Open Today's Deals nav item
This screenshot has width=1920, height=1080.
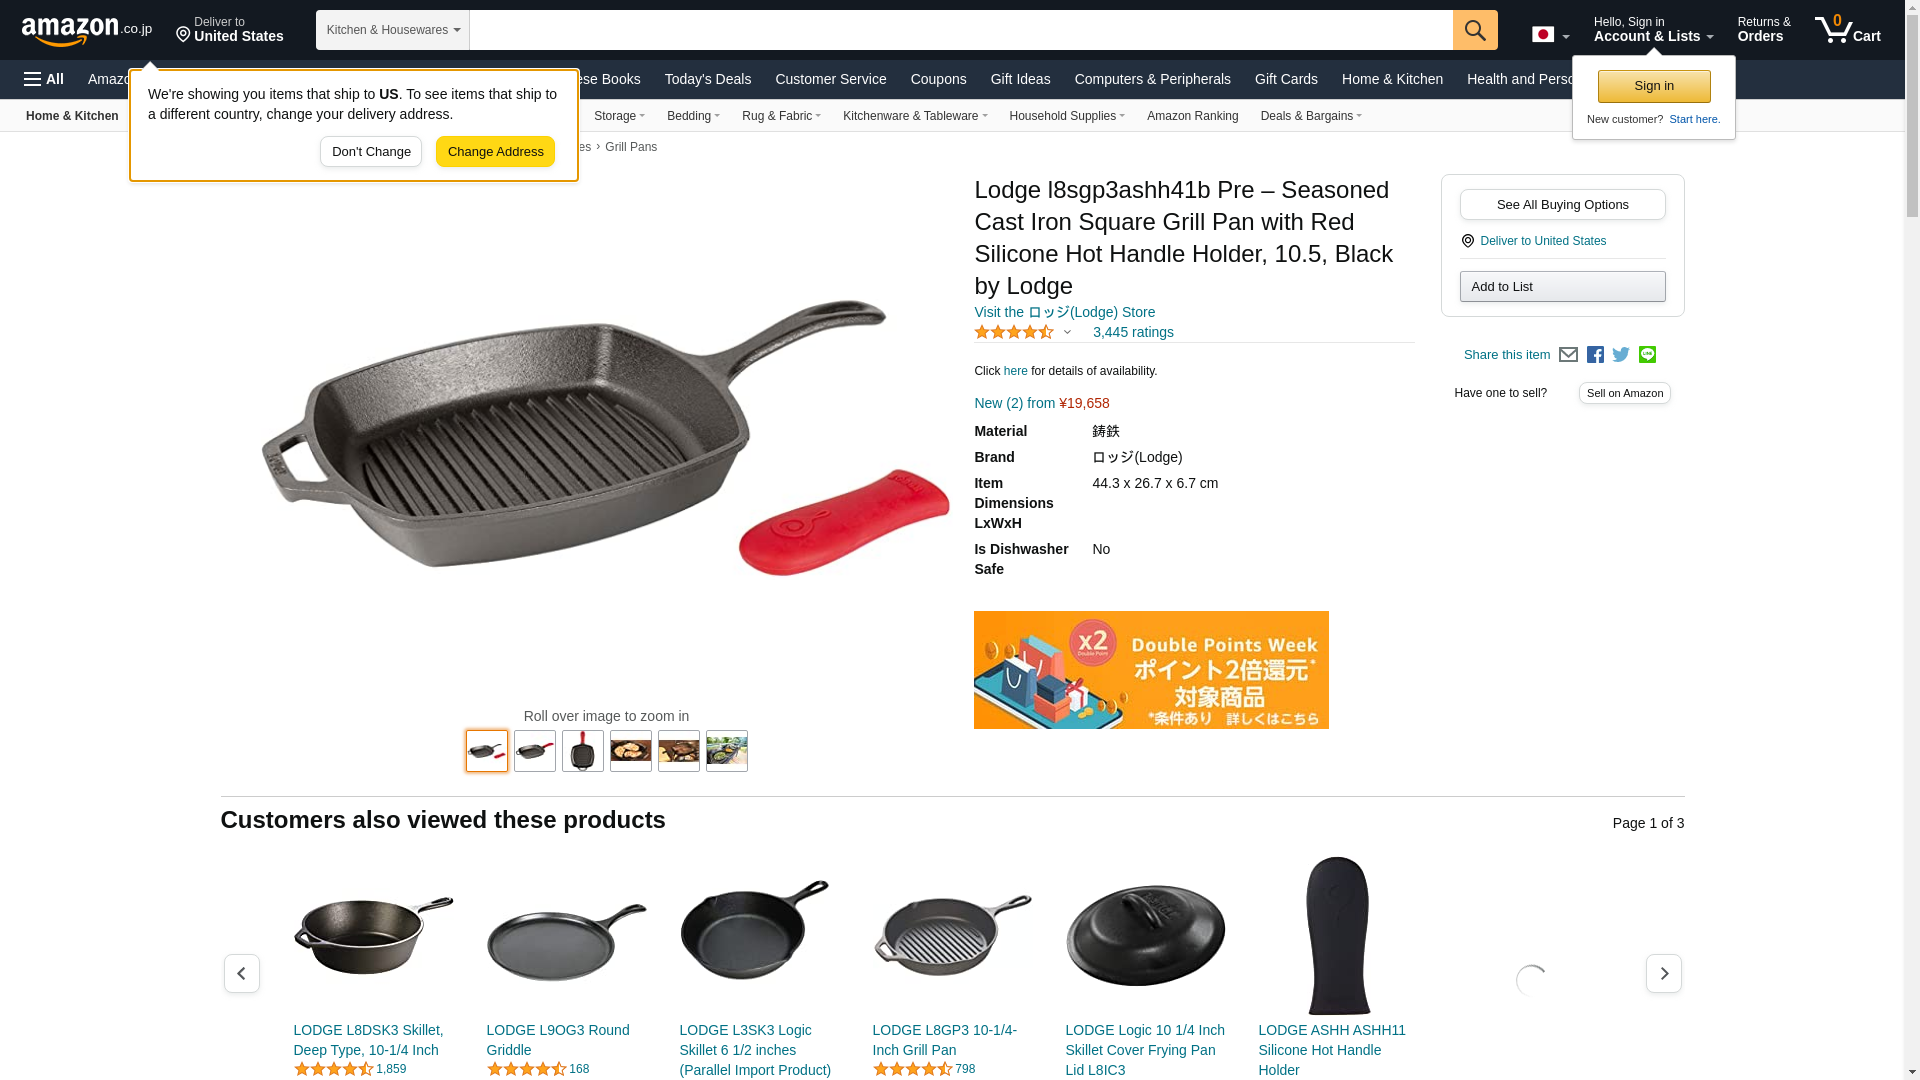coord(708,79)
